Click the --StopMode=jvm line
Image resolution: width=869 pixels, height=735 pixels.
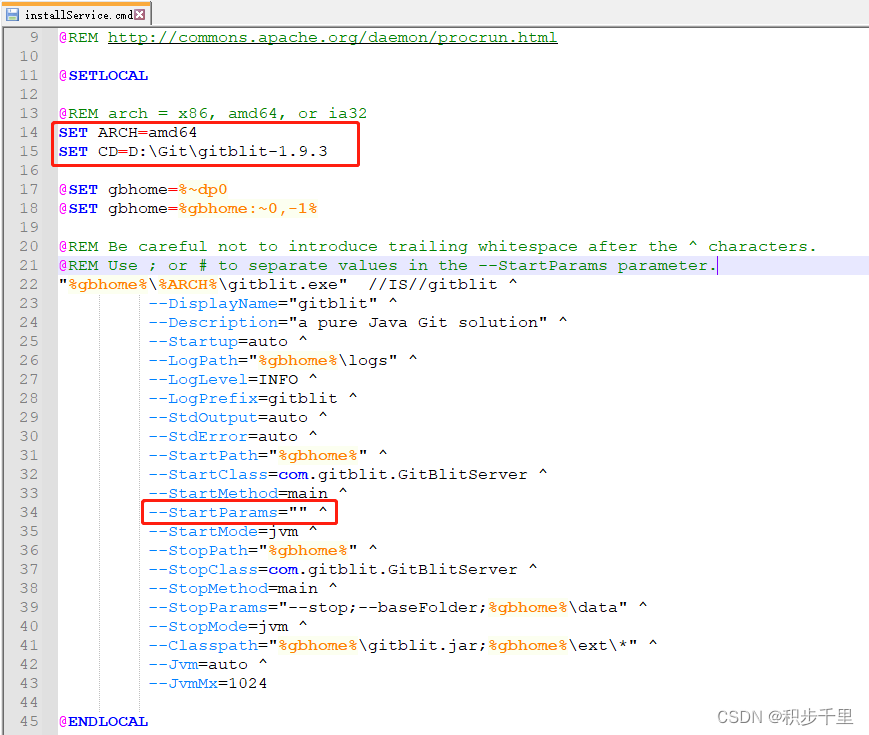(x=228, y=626)
